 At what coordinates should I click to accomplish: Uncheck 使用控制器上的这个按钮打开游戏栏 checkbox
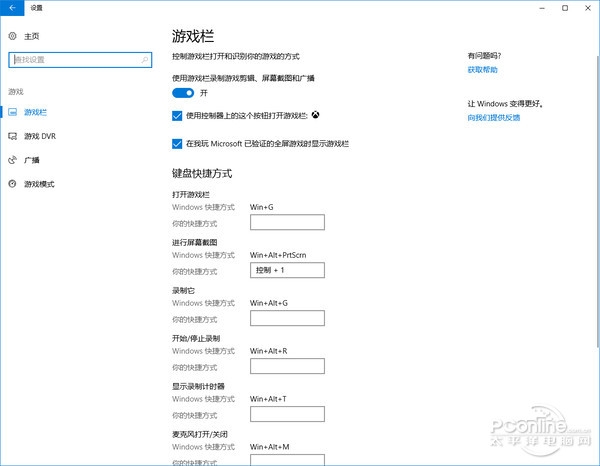[177, 116]
